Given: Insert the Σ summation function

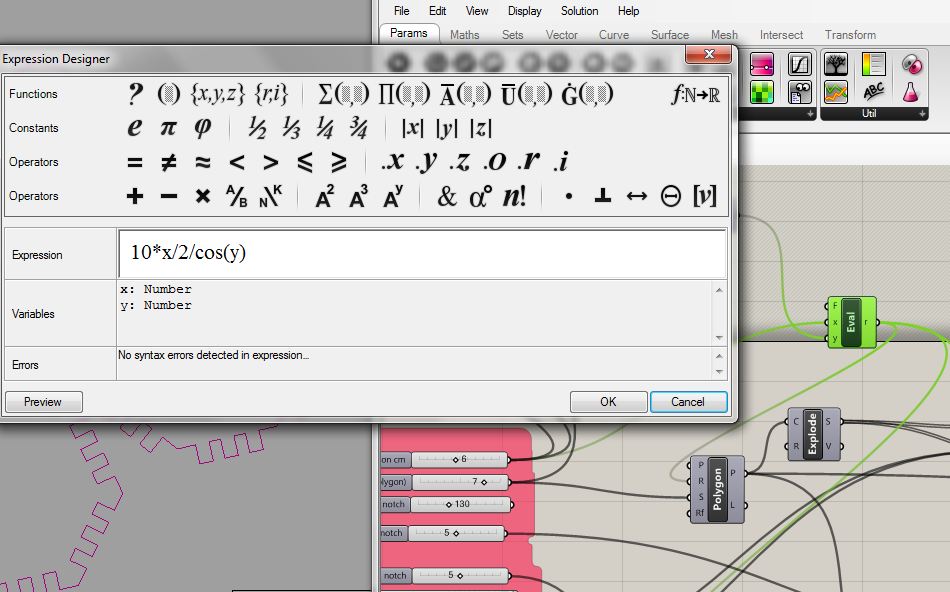Looking at the screenshot, I should [343, 94].
